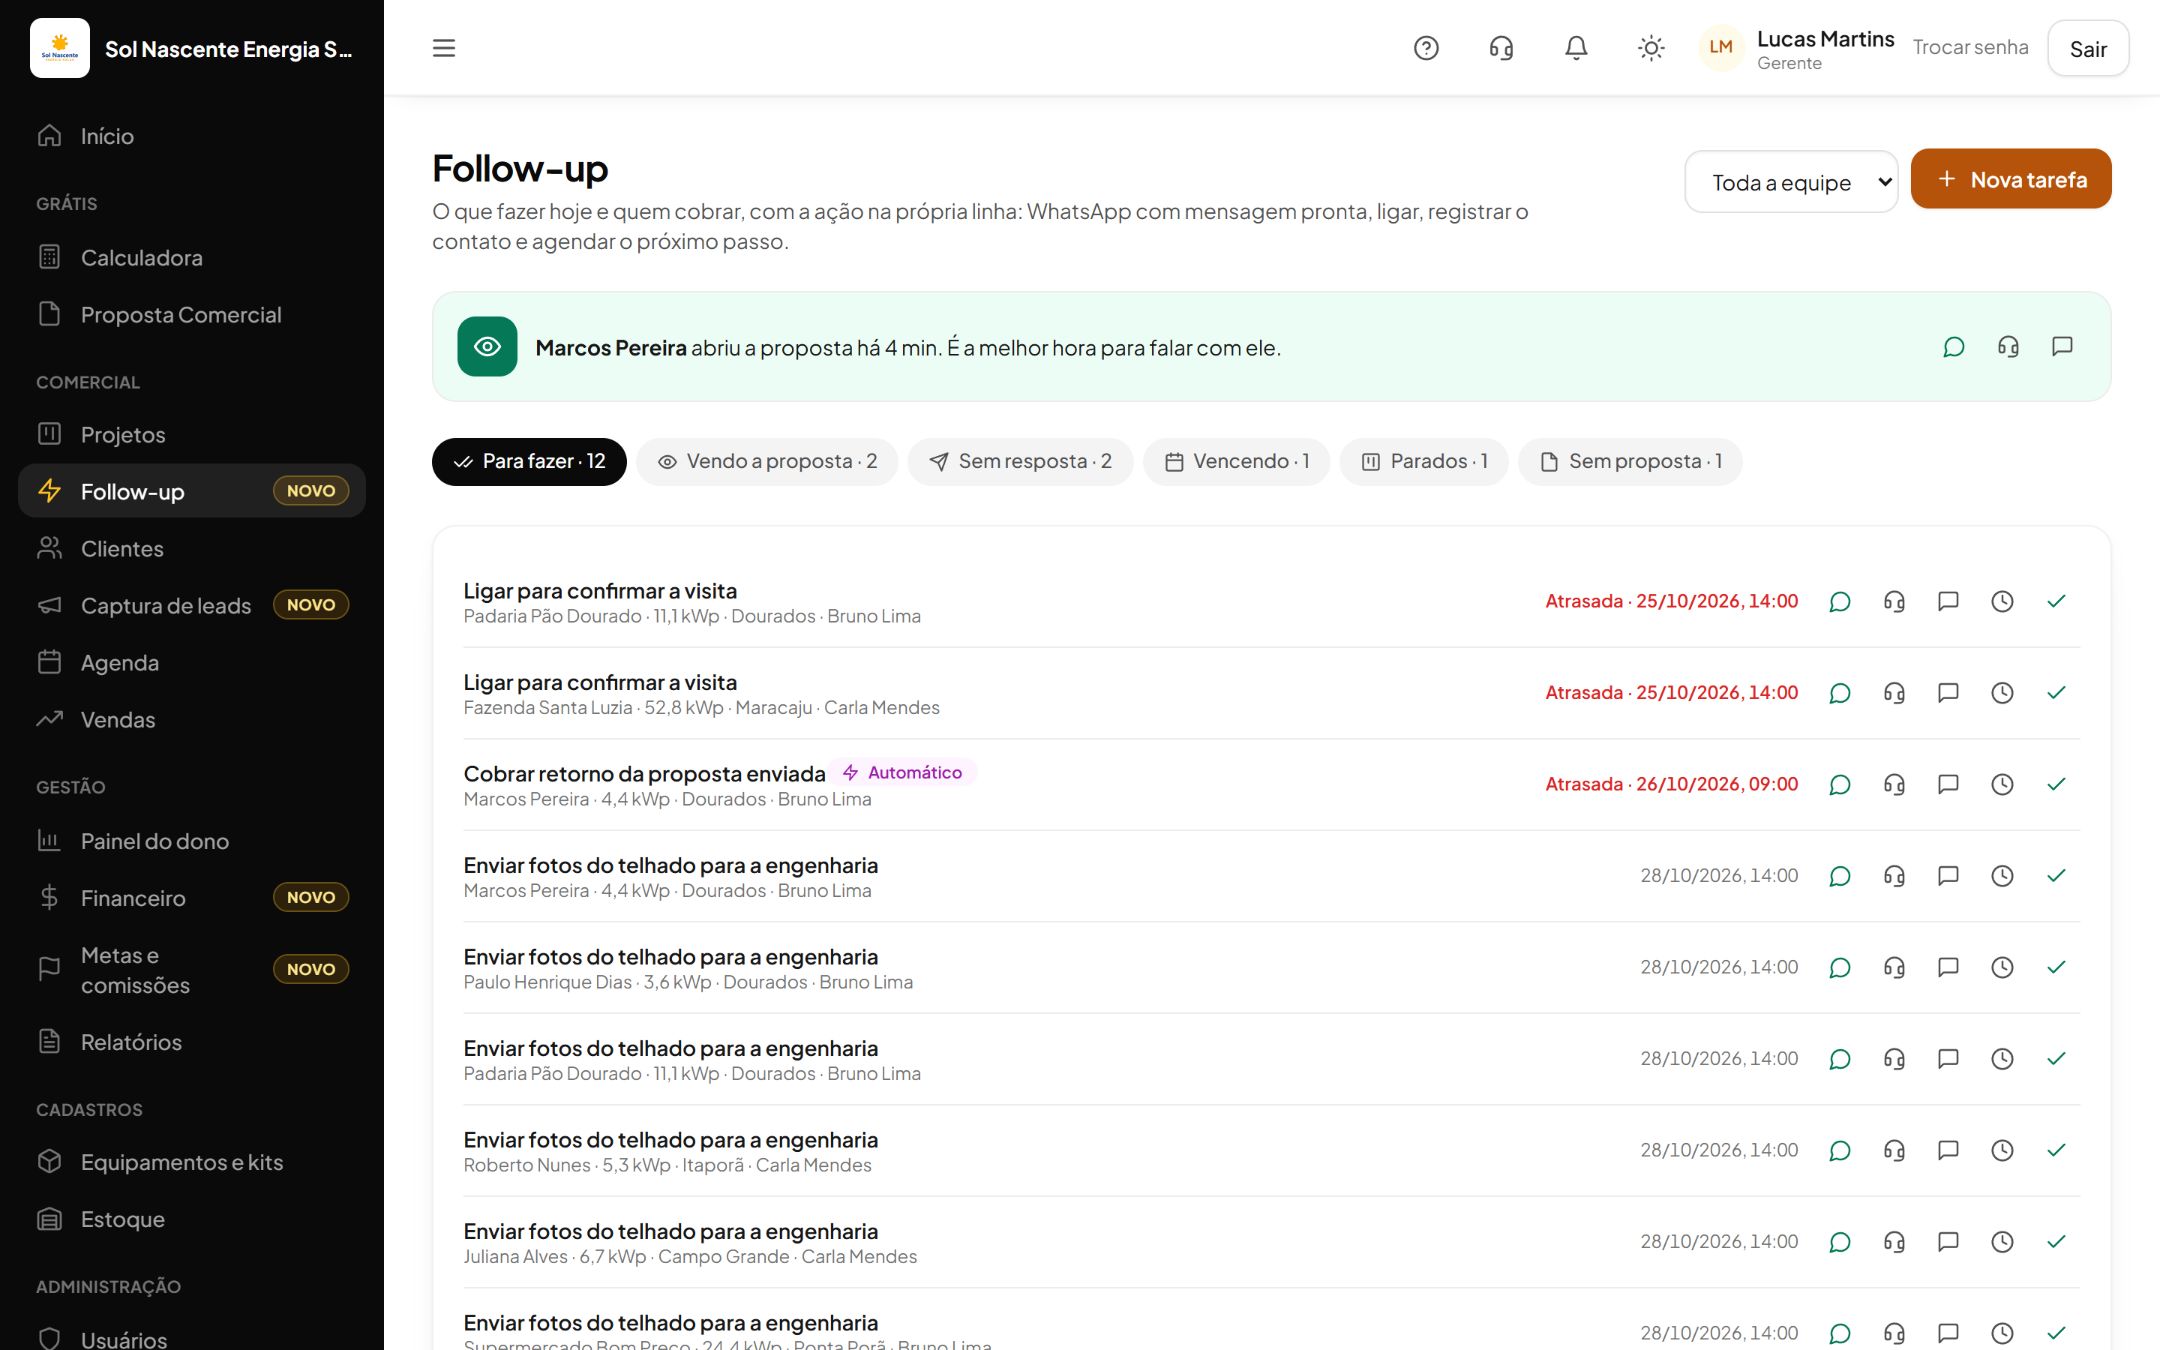
Task: Open Captura de leads in the sidebar
Action: 192,606
